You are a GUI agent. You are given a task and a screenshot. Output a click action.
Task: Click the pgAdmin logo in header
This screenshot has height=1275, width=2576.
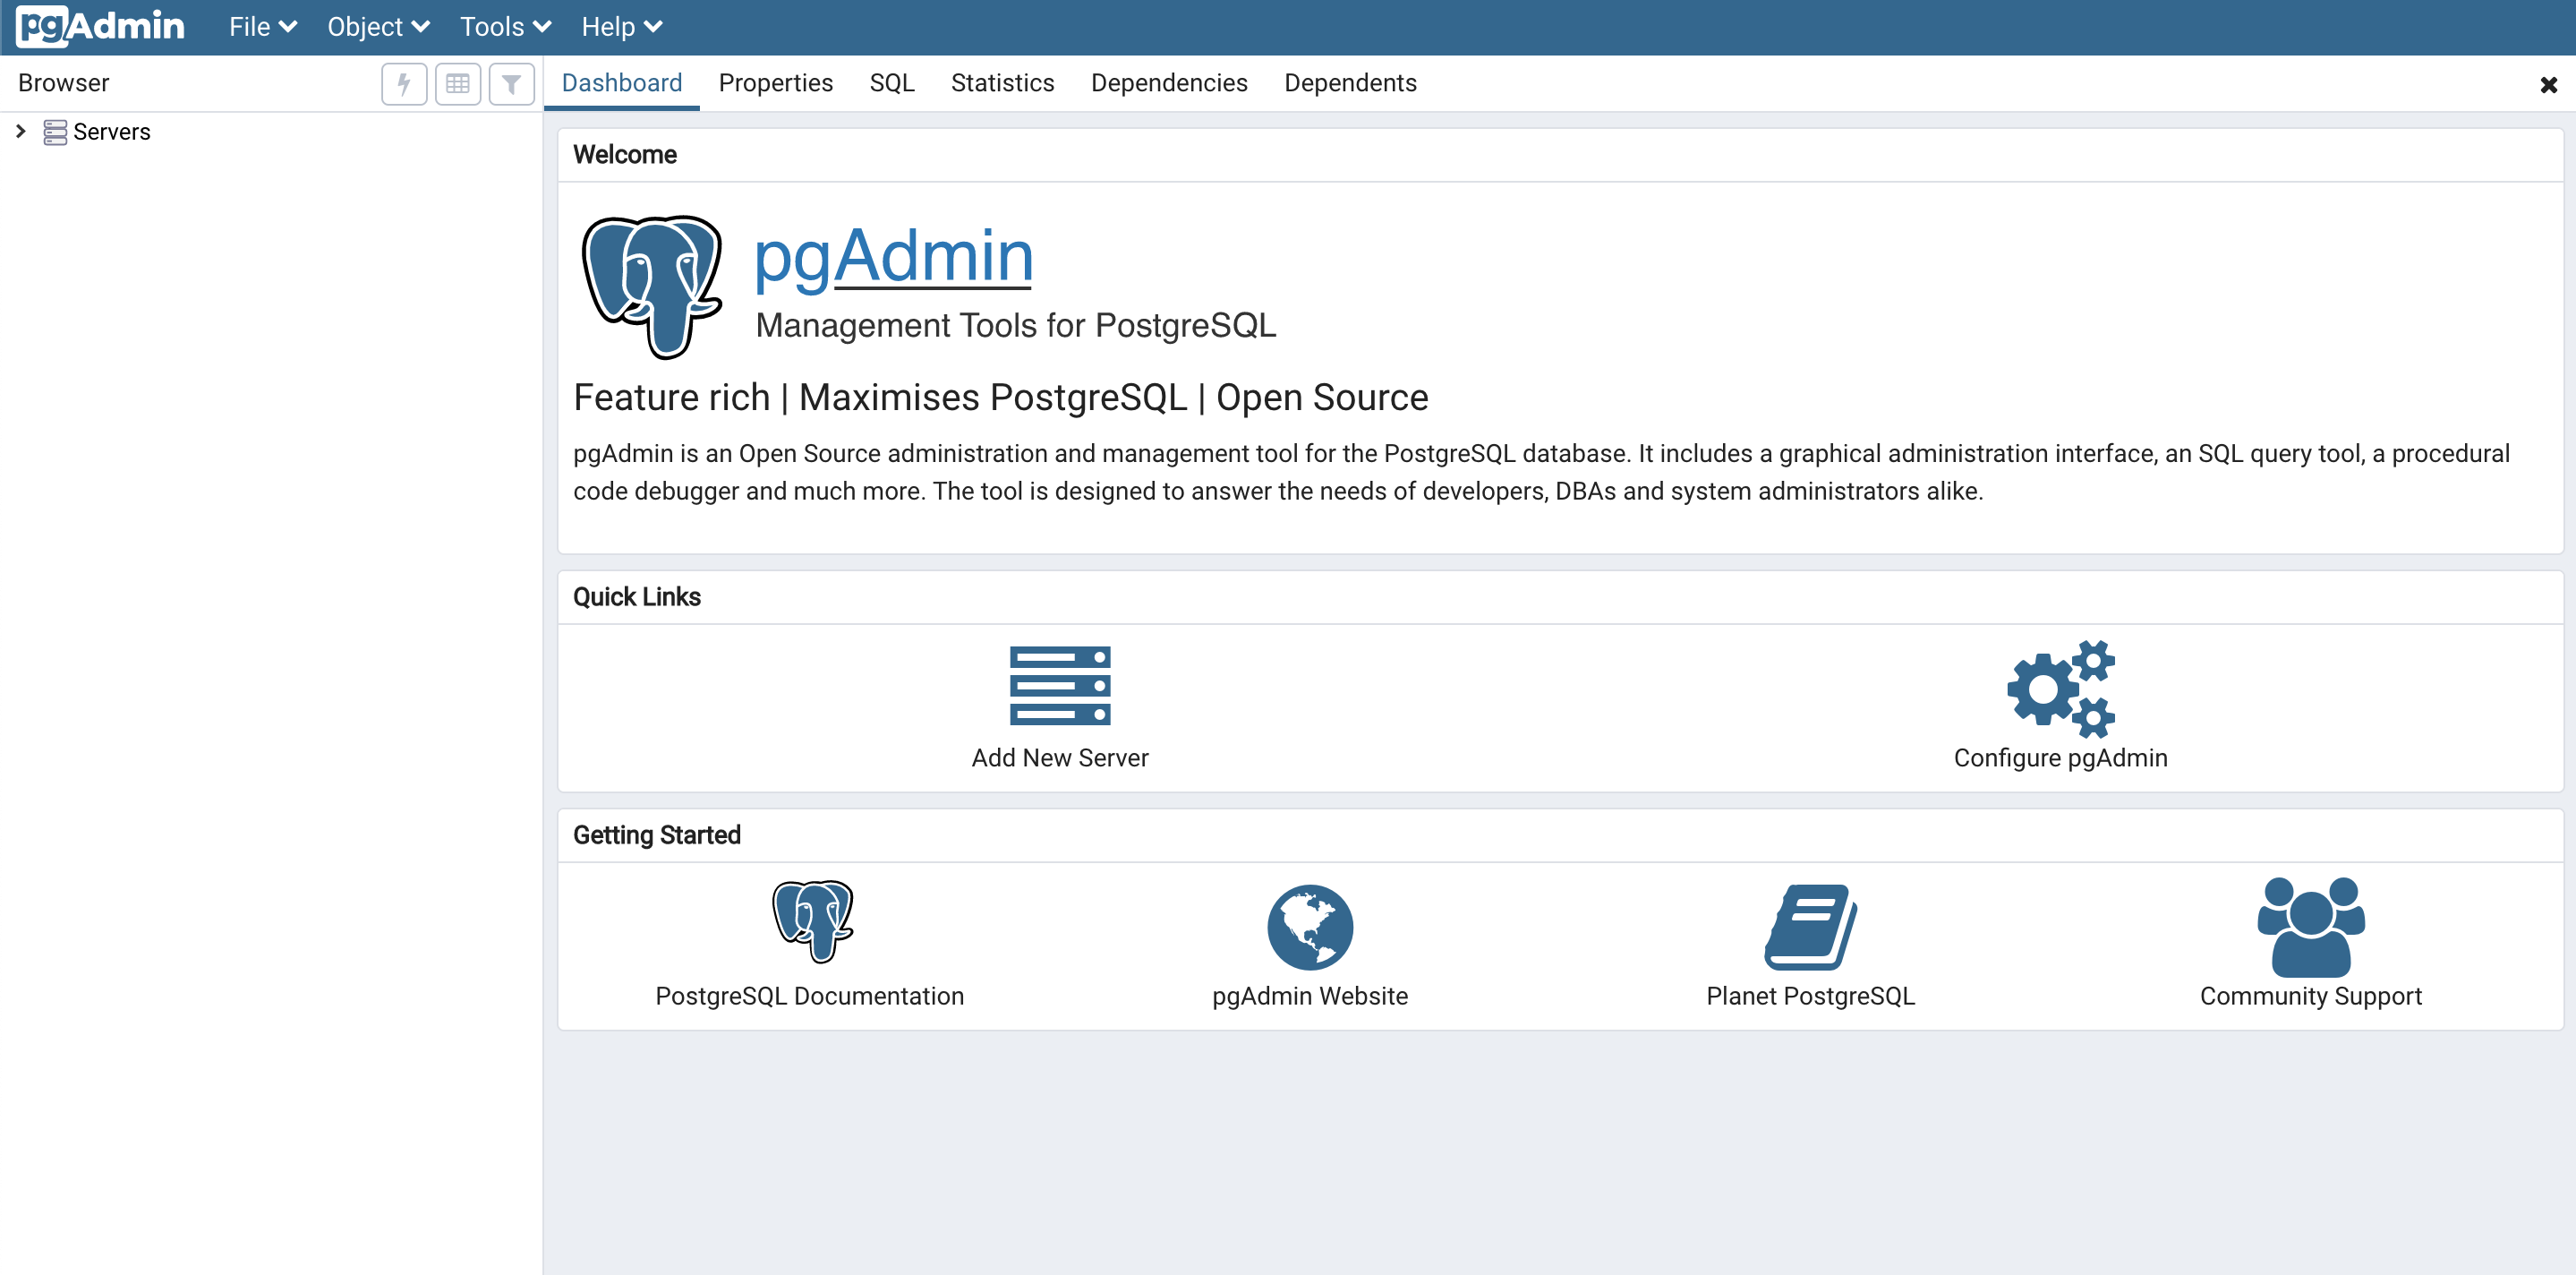[x=100, y=26]
